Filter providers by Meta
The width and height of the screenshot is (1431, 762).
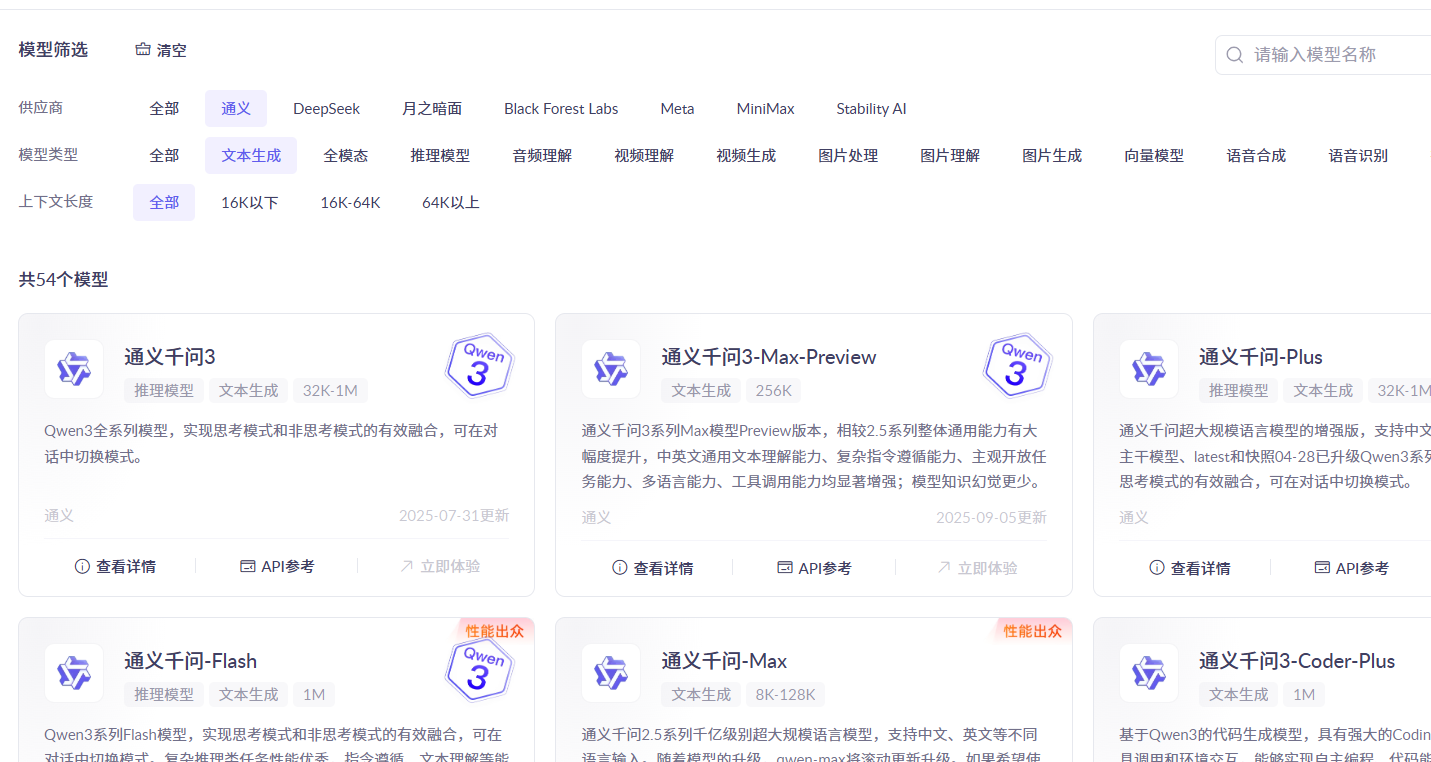[x=677, y=108]
